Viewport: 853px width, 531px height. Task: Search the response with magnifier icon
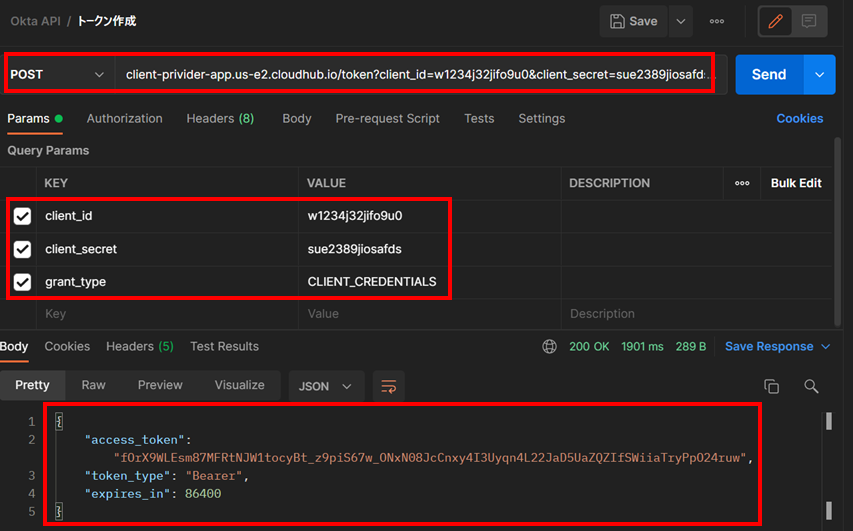pyautogui.click(x=811, y=386)
